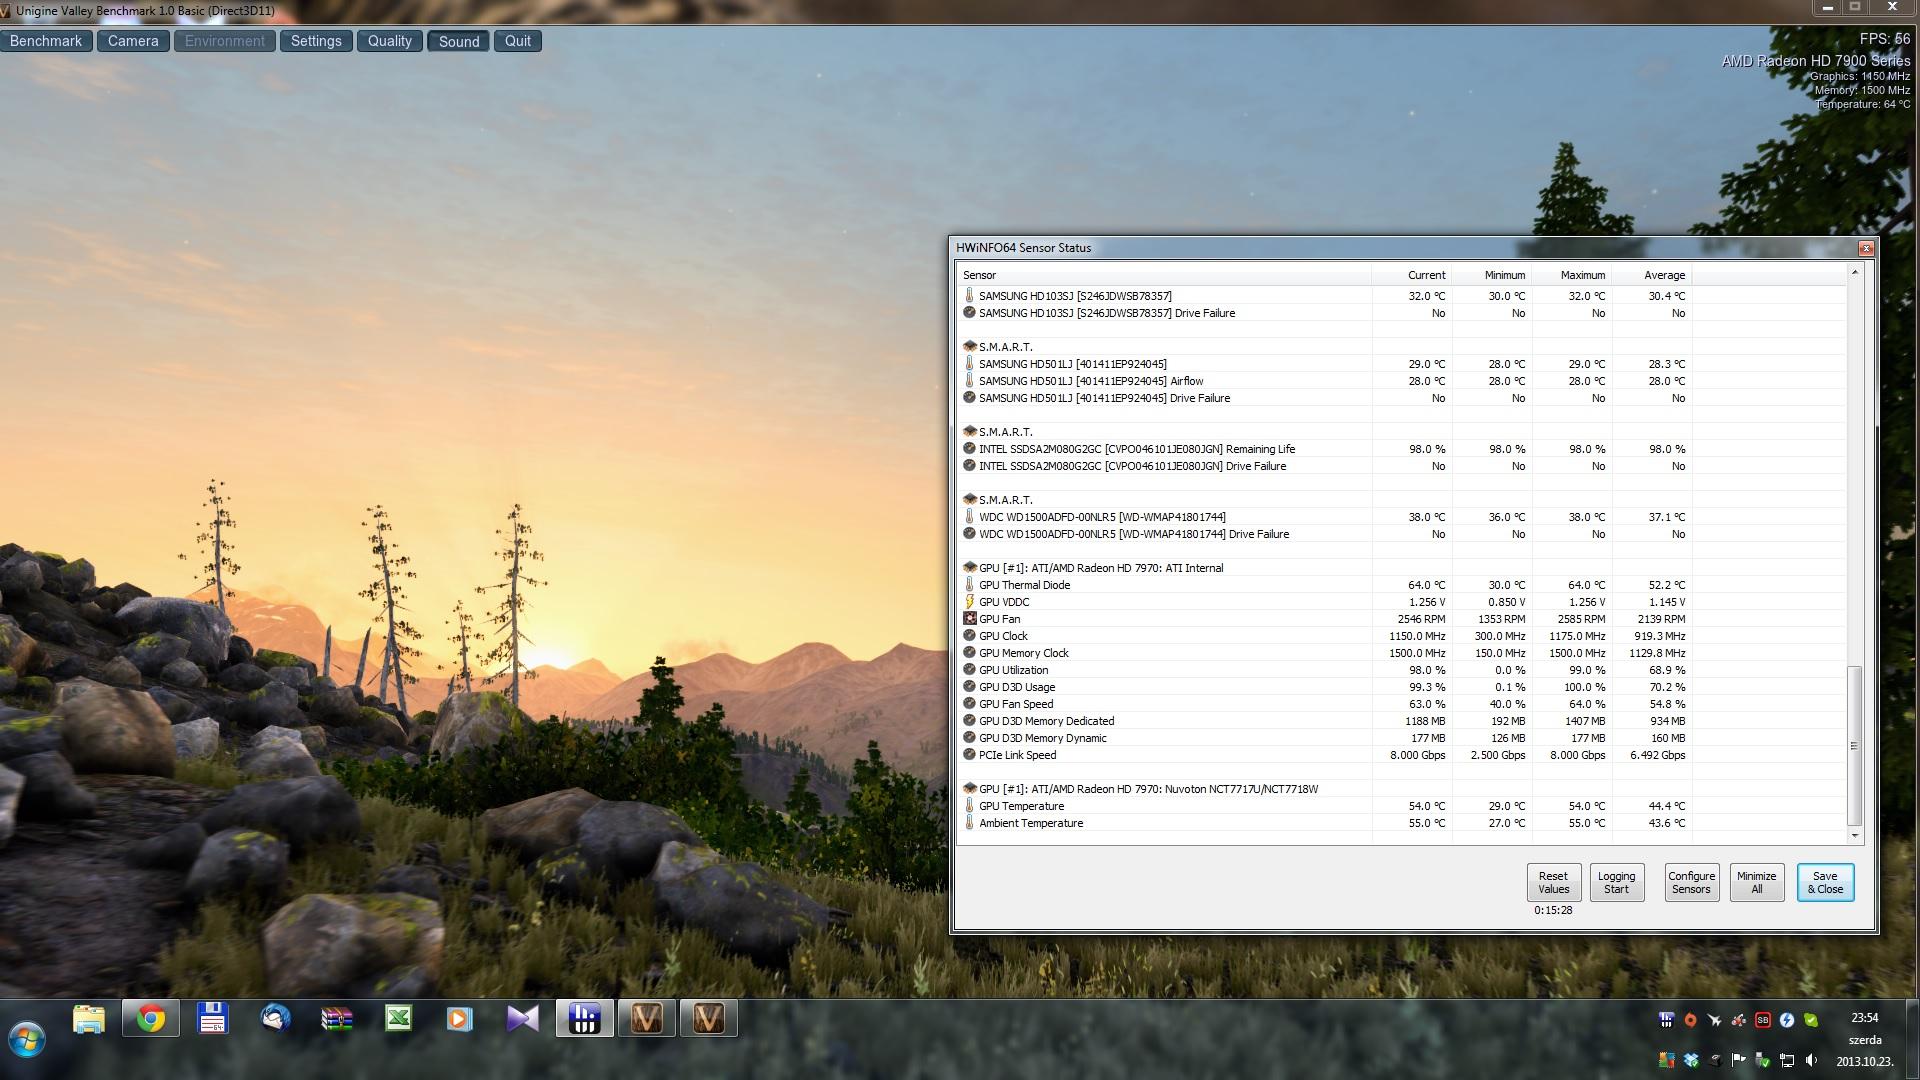Image resolution: width=1920 pixels, height=1080 pixels.
Task: Click Logging Start button
Action: pos(1616,882)
